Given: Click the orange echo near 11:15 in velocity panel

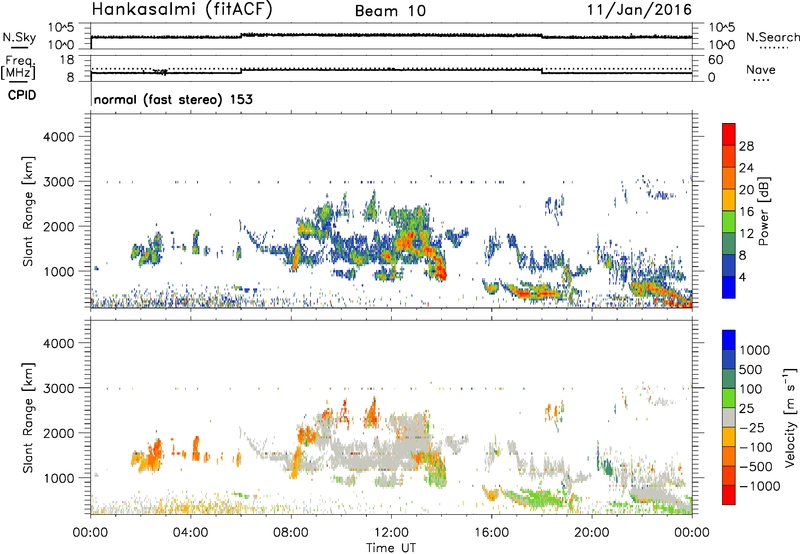Looking at the screenshot, I should click(372, 411).
